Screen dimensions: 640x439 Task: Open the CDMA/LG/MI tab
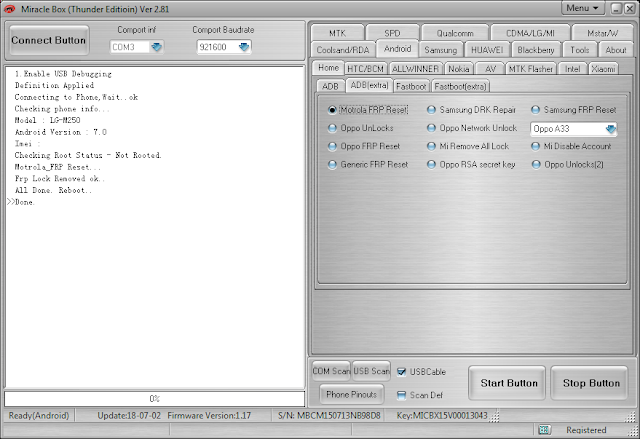tap(530, 33)
